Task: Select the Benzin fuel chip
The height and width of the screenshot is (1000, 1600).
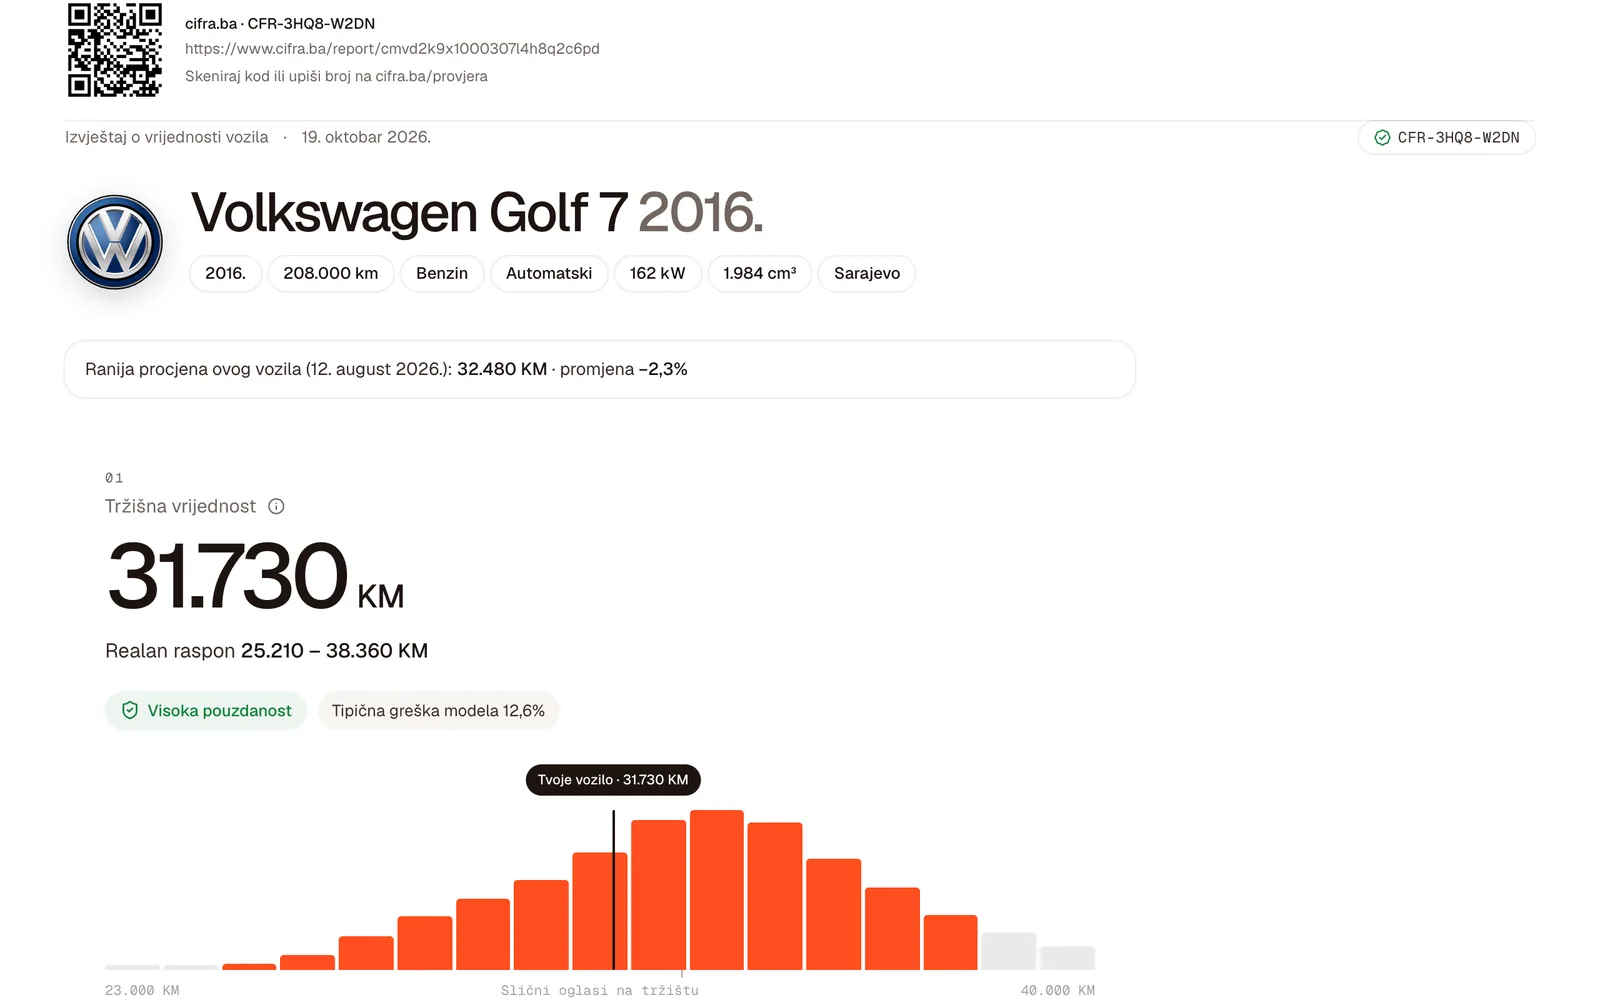Action: [x=442, y=274]
